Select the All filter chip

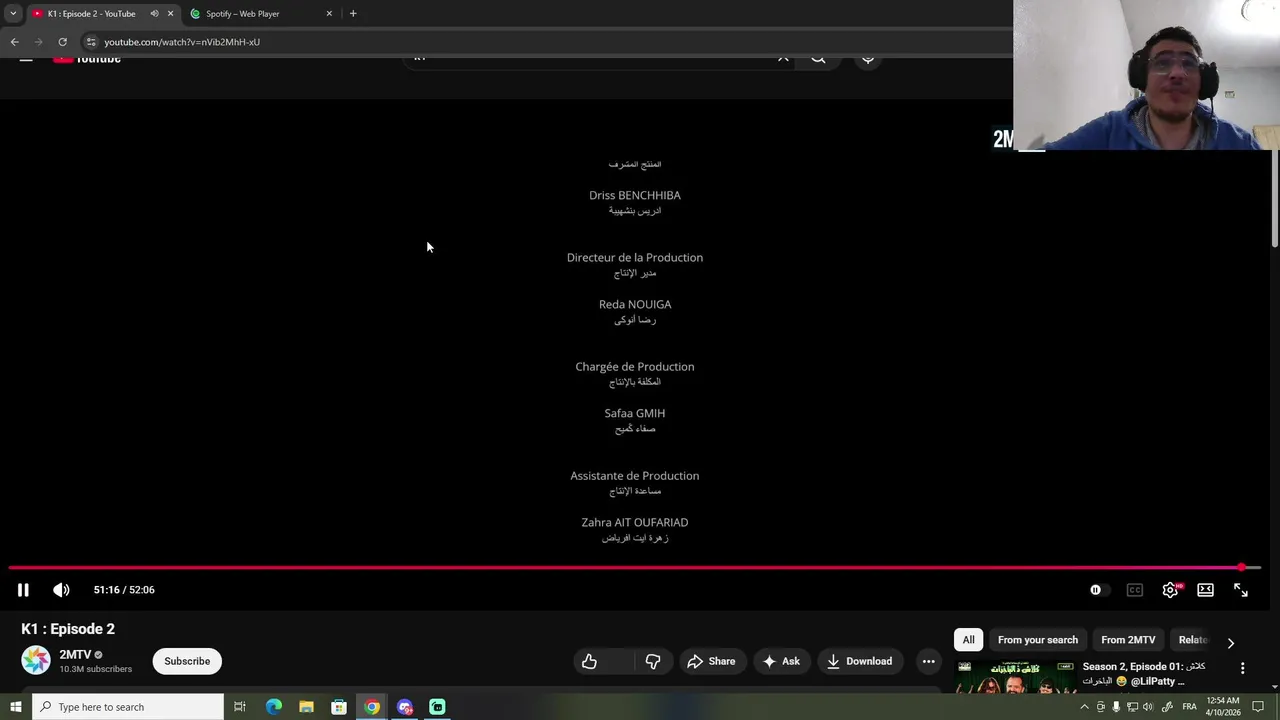pyautogui.click(x=968, y=640)
